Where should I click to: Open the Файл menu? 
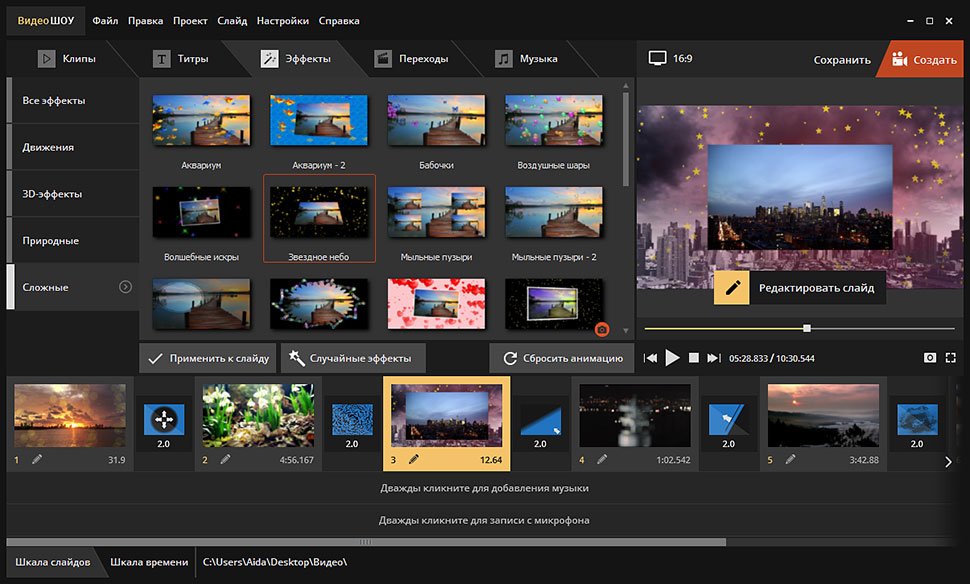pyautogui.click(x=105, y=20)
